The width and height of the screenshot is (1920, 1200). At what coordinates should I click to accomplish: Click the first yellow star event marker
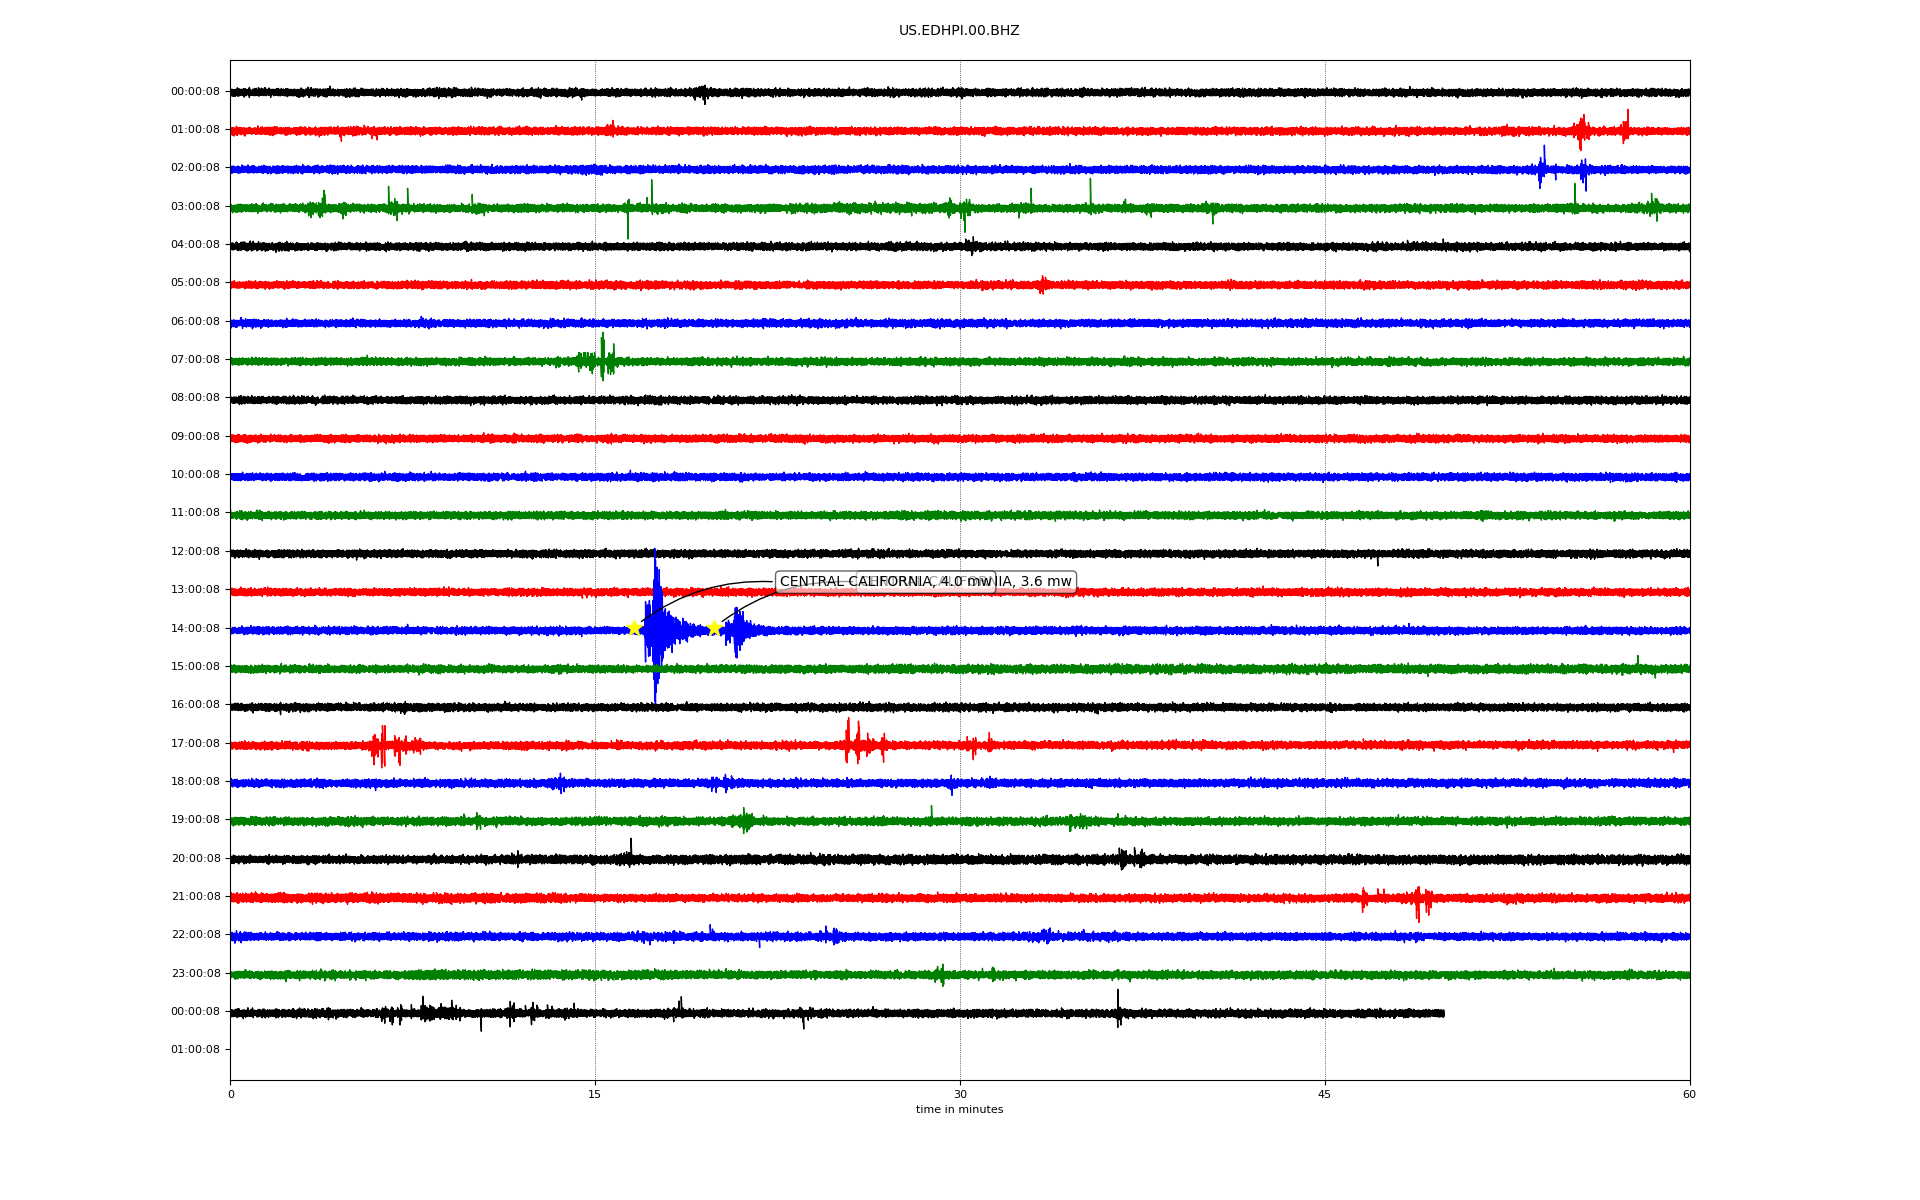(x=634, y=628)
